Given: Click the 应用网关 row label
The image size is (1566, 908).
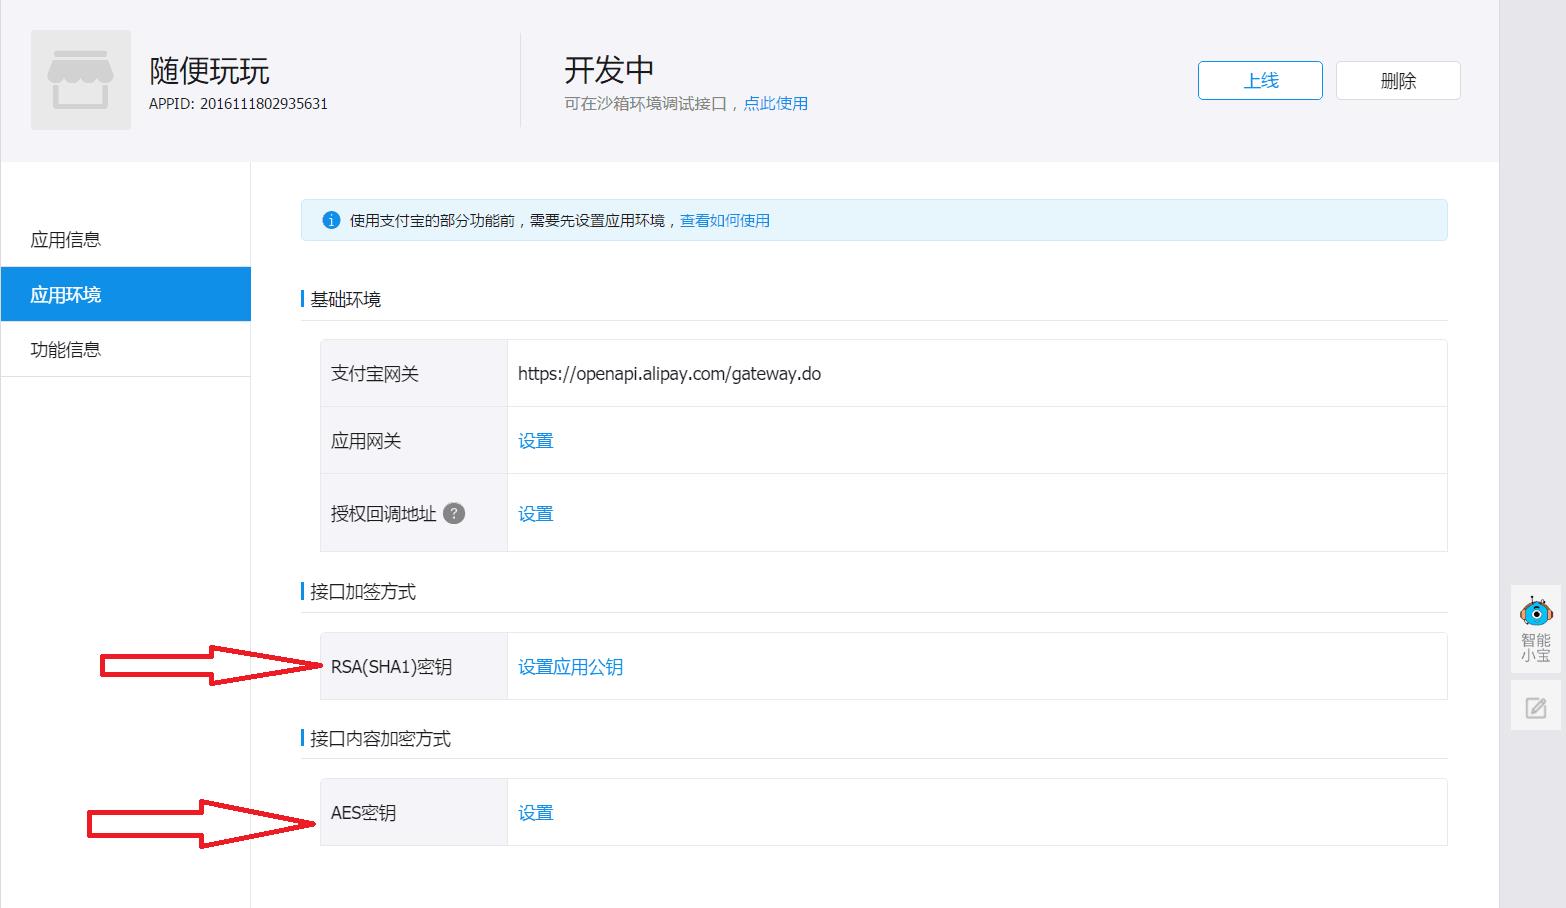Looking at the screenshot, I should (366, 440).
